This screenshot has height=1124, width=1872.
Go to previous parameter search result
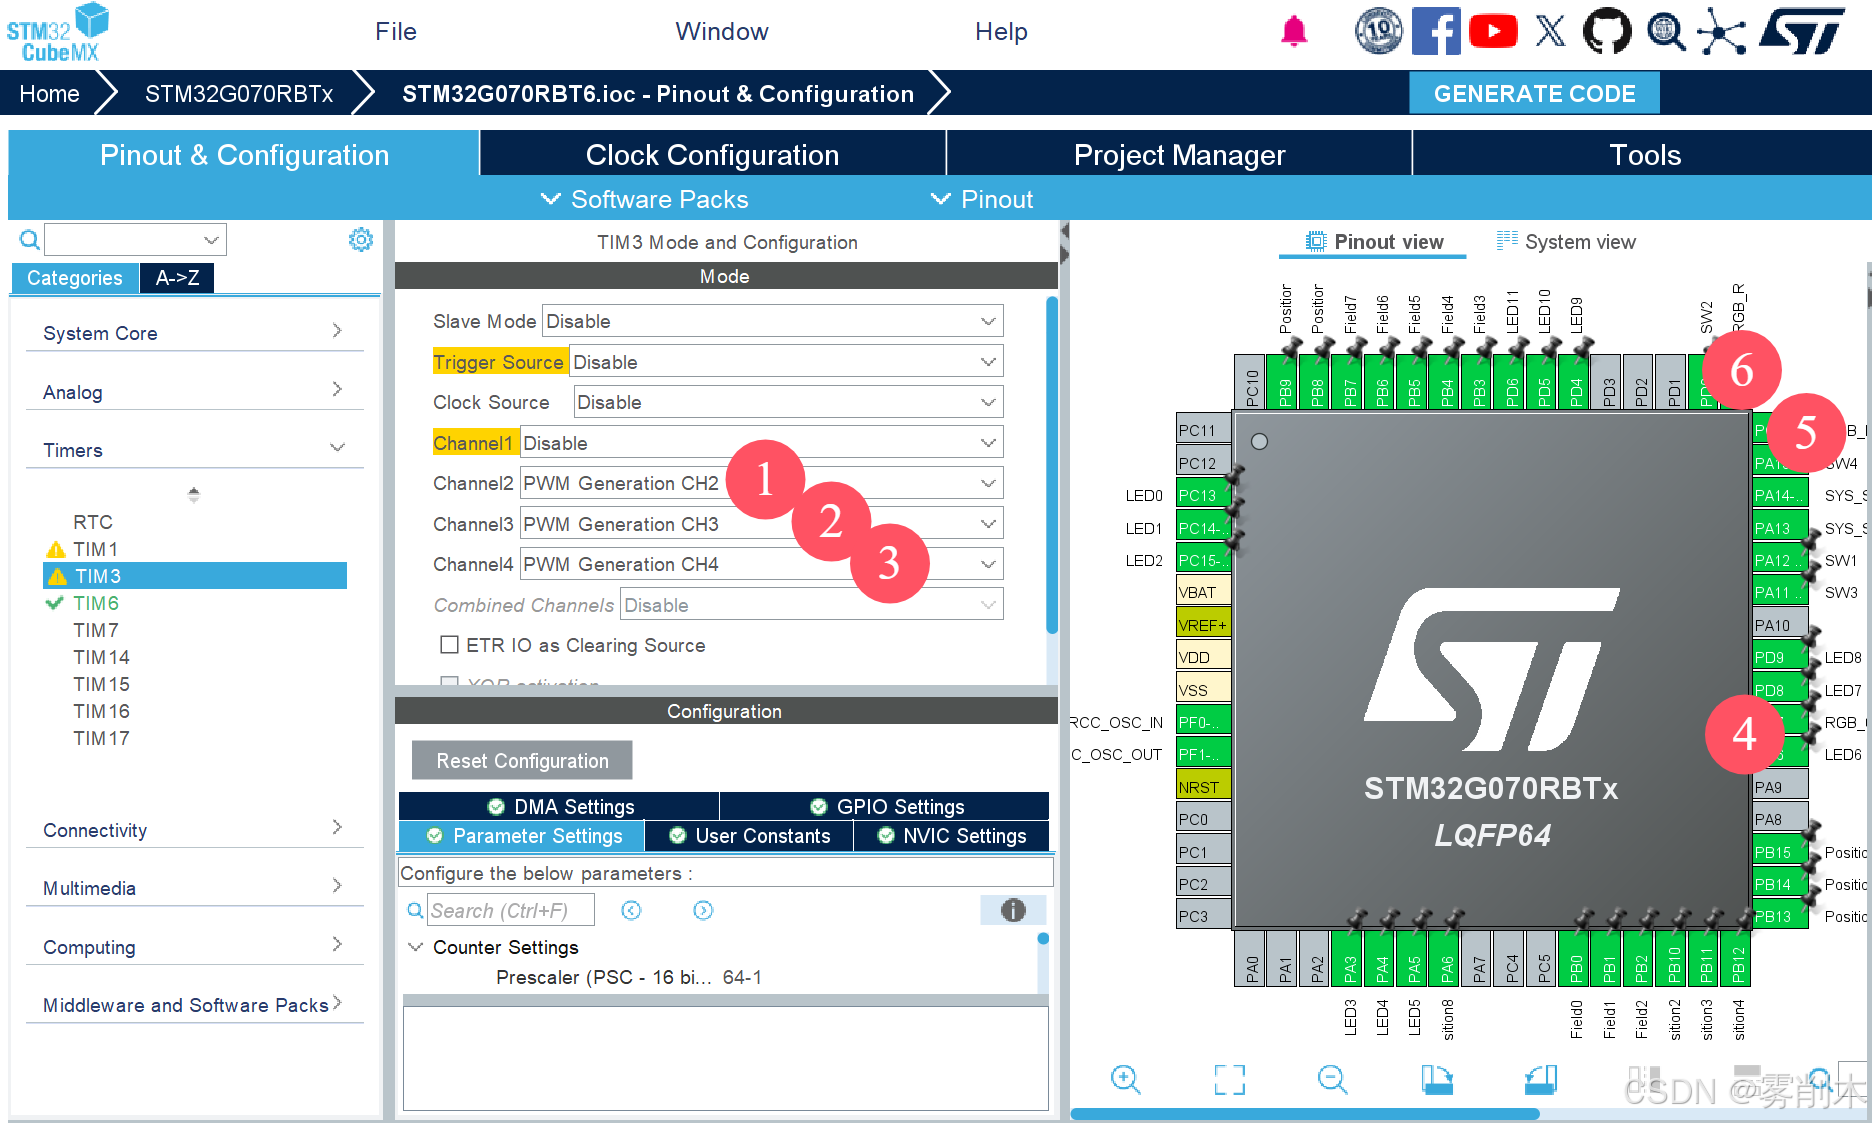pos(631,910)
